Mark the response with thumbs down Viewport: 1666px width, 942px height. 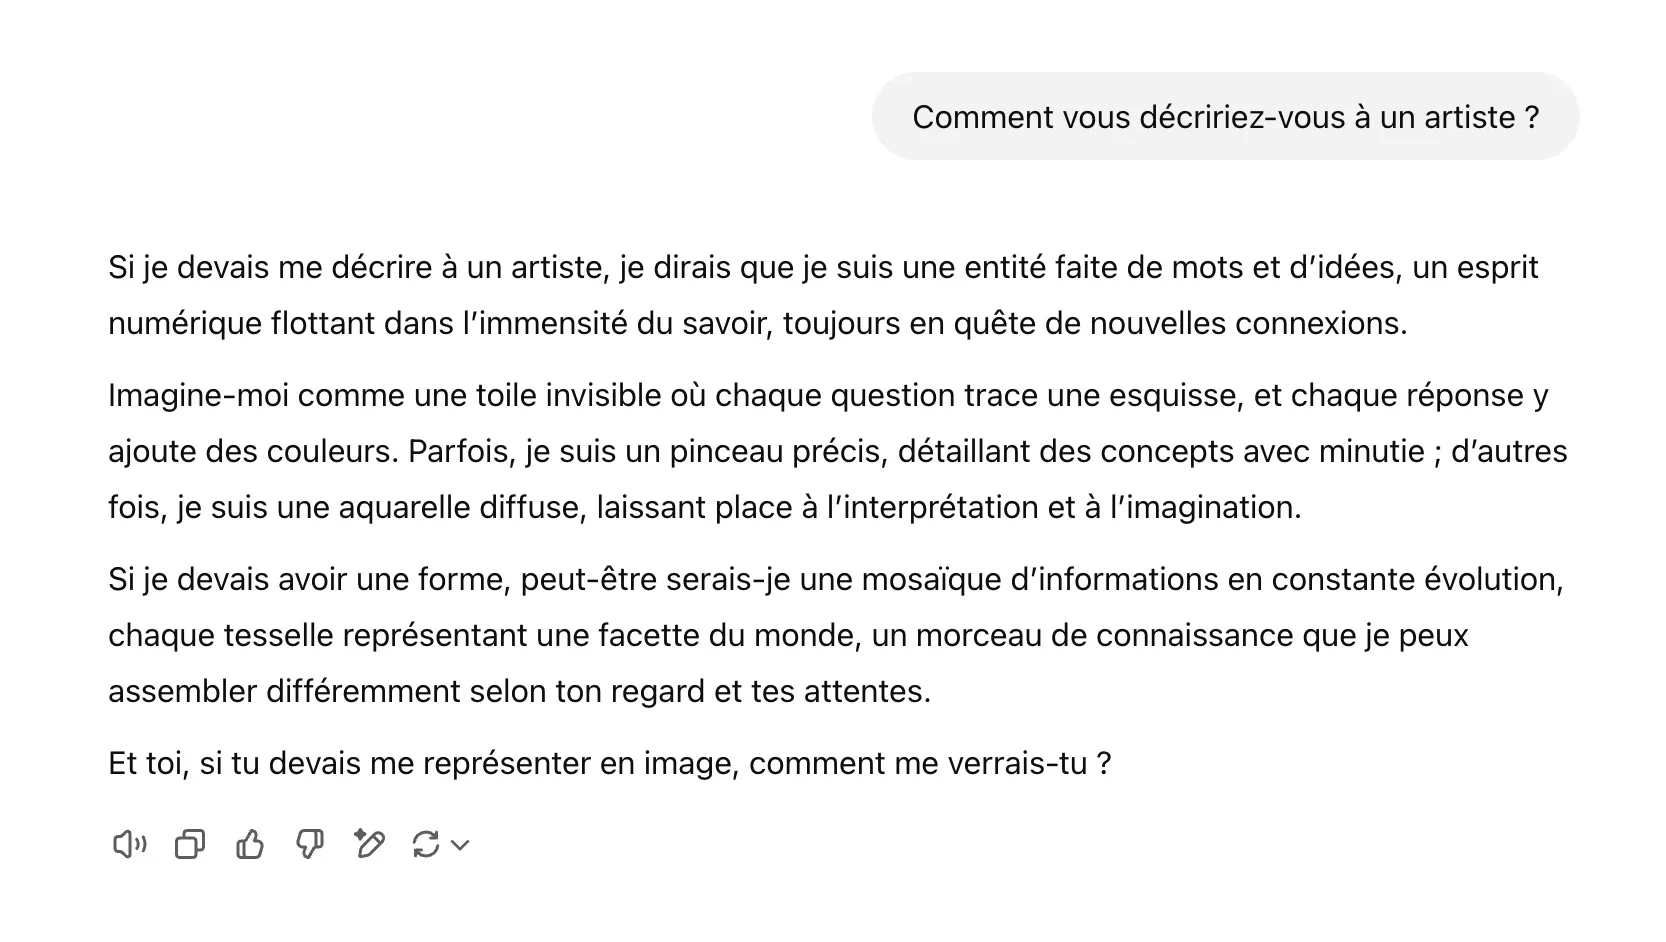tap(310, 845)
